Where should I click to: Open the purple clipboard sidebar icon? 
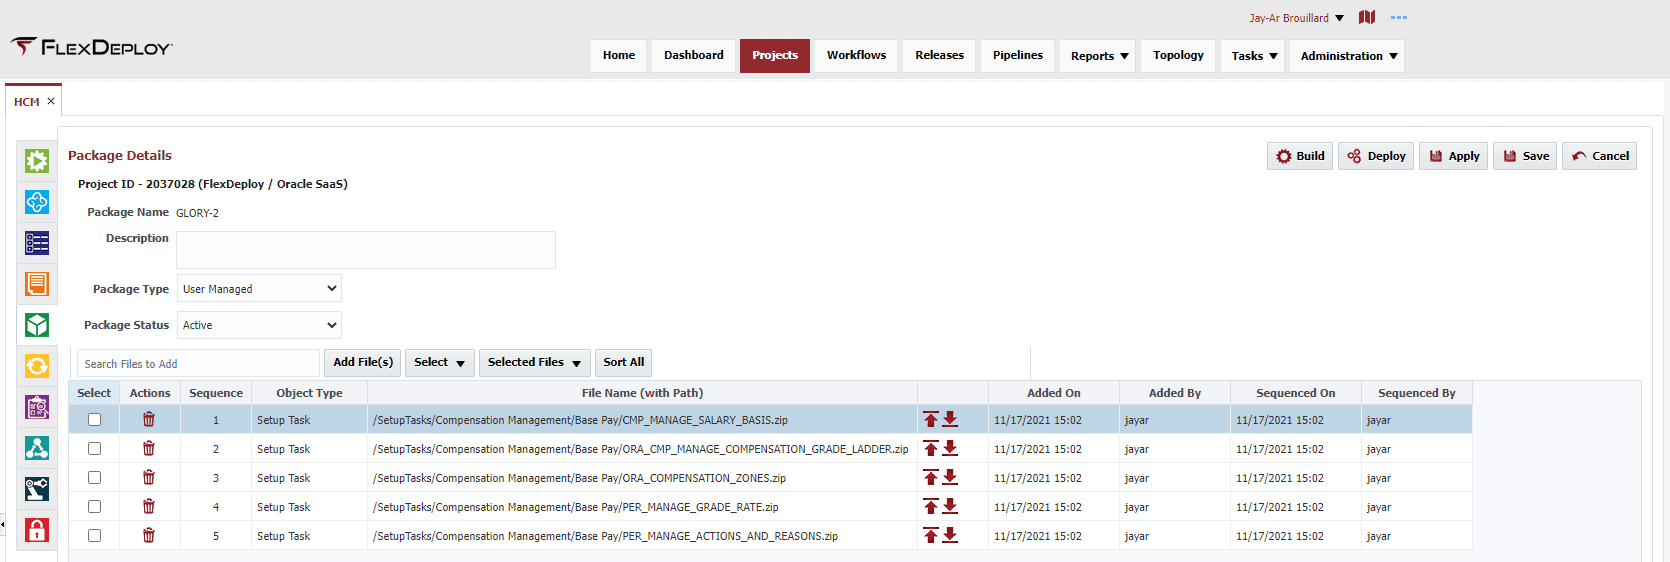pos(37,407)
